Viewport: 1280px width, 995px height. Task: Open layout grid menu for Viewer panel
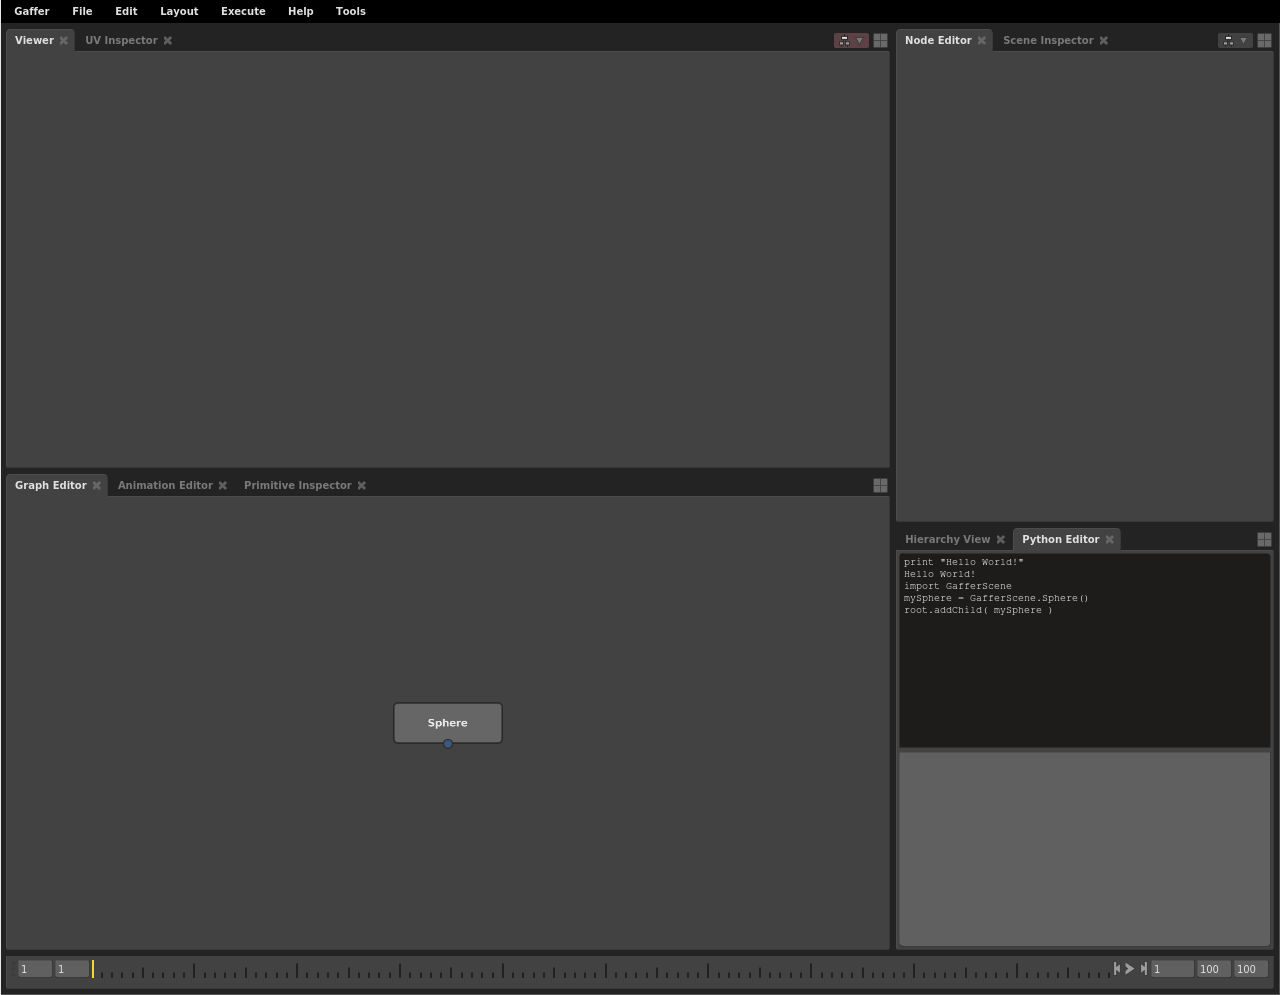pos(880,41)
